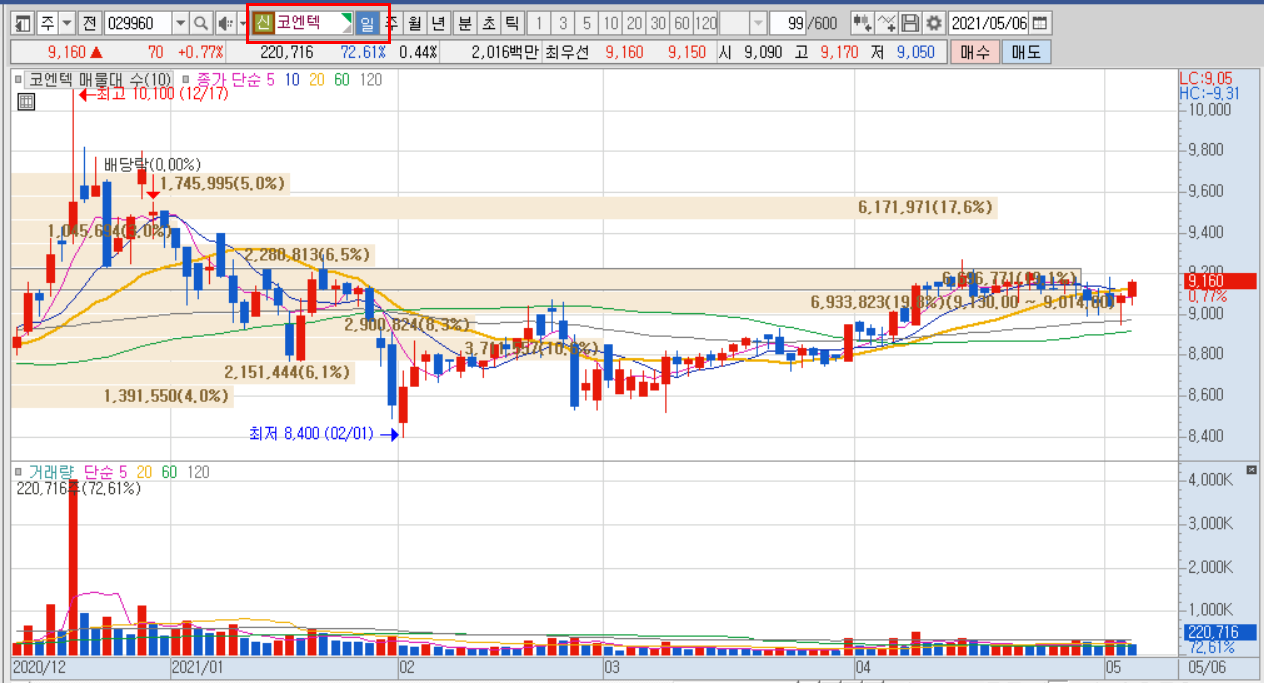The width and height of the screenshot is (1264, 683).
Task: Click the orange 20 moving average label
Action: (x=317, y=79)
